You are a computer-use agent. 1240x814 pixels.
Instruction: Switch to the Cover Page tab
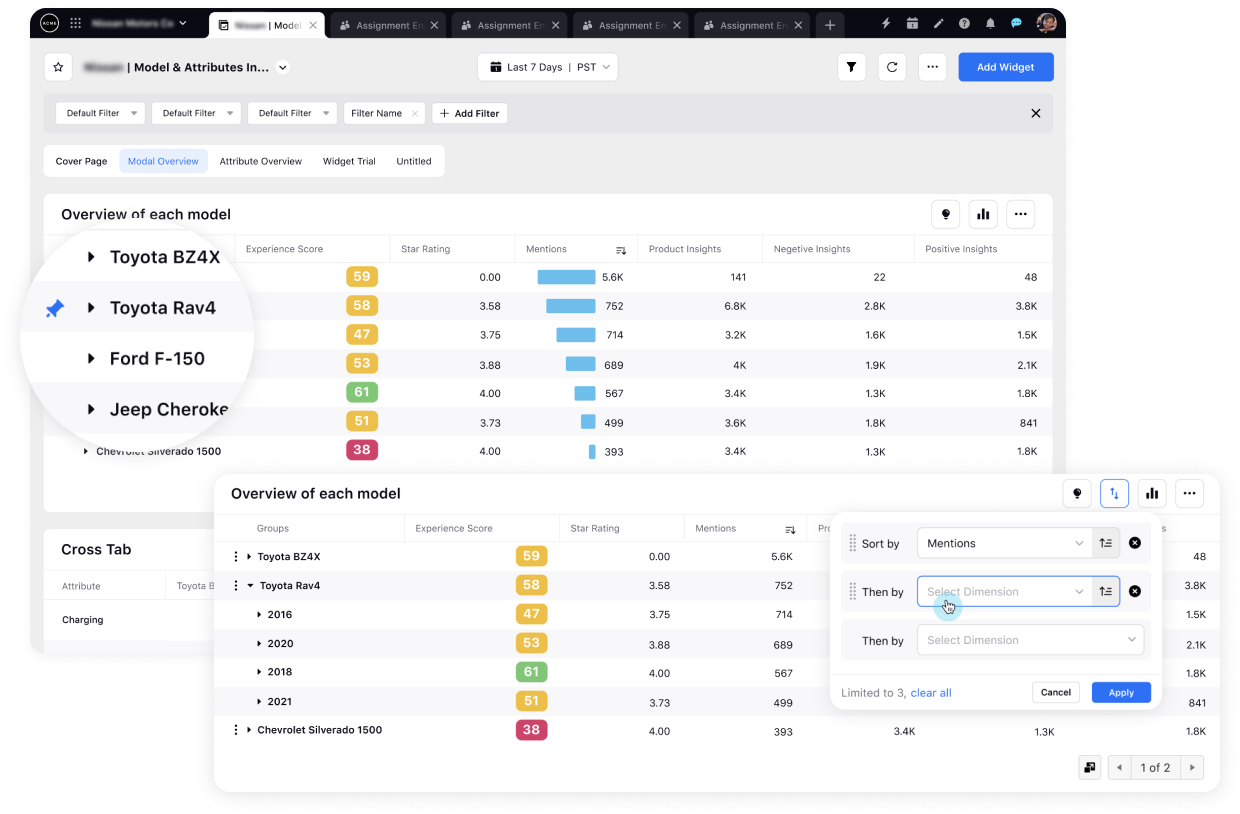pyautogui.click(x=81, y=161)
